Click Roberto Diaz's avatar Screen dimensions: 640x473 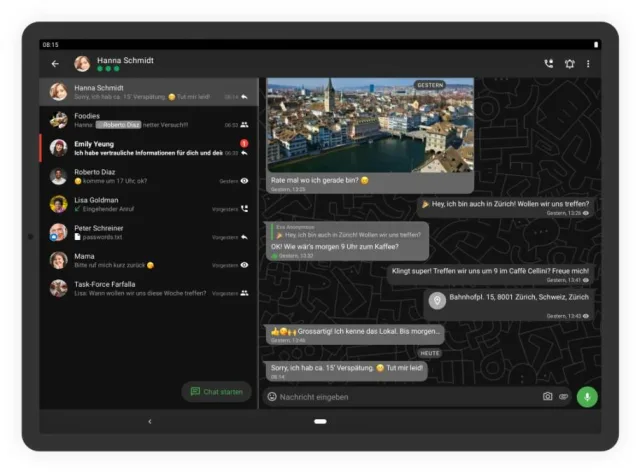pyautogui.click(x=58, y=176)
